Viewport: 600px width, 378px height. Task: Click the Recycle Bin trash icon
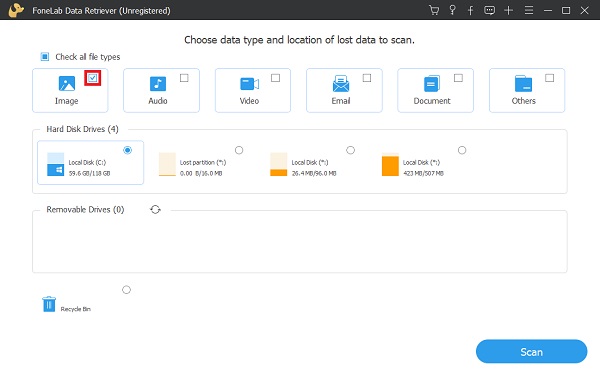point(49,304)
